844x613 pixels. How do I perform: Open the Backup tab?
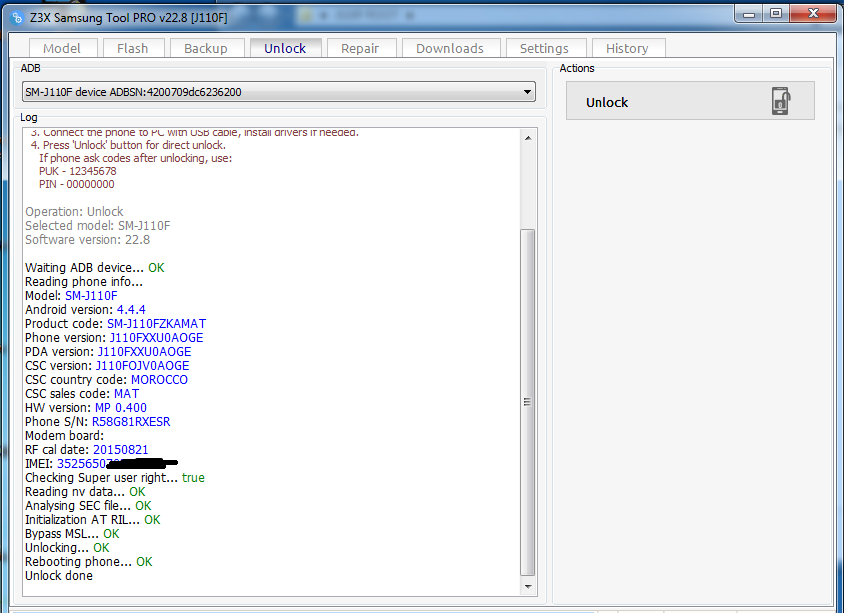206,48
